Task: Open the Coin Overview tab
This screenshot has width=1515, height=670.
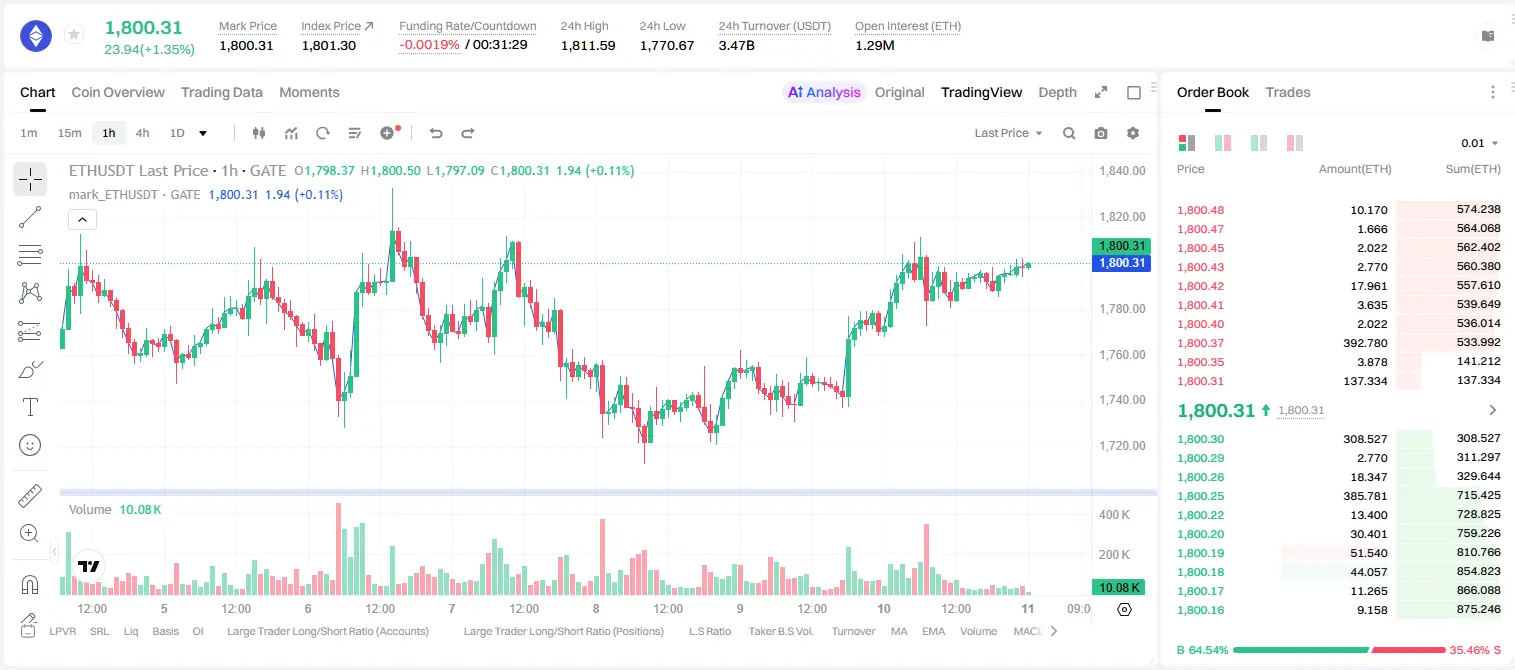Action: click(118, 92)
